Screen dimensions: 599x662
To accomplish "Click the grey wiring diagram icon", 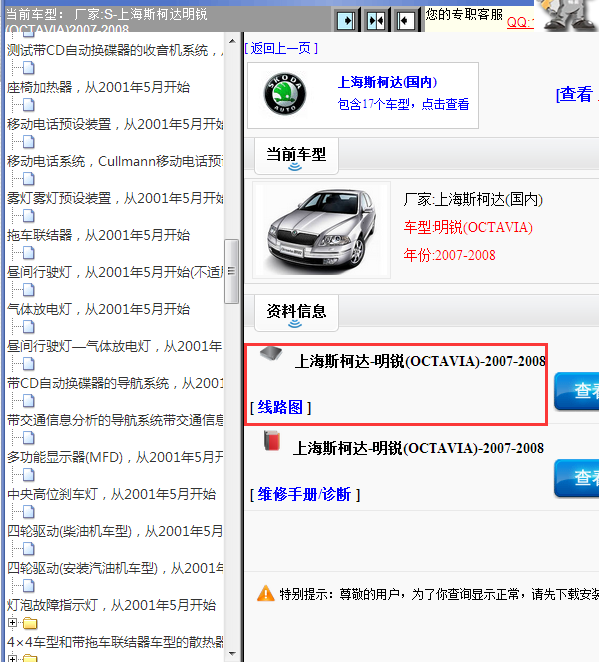I will pyautogui.click(x=271, y=353).
